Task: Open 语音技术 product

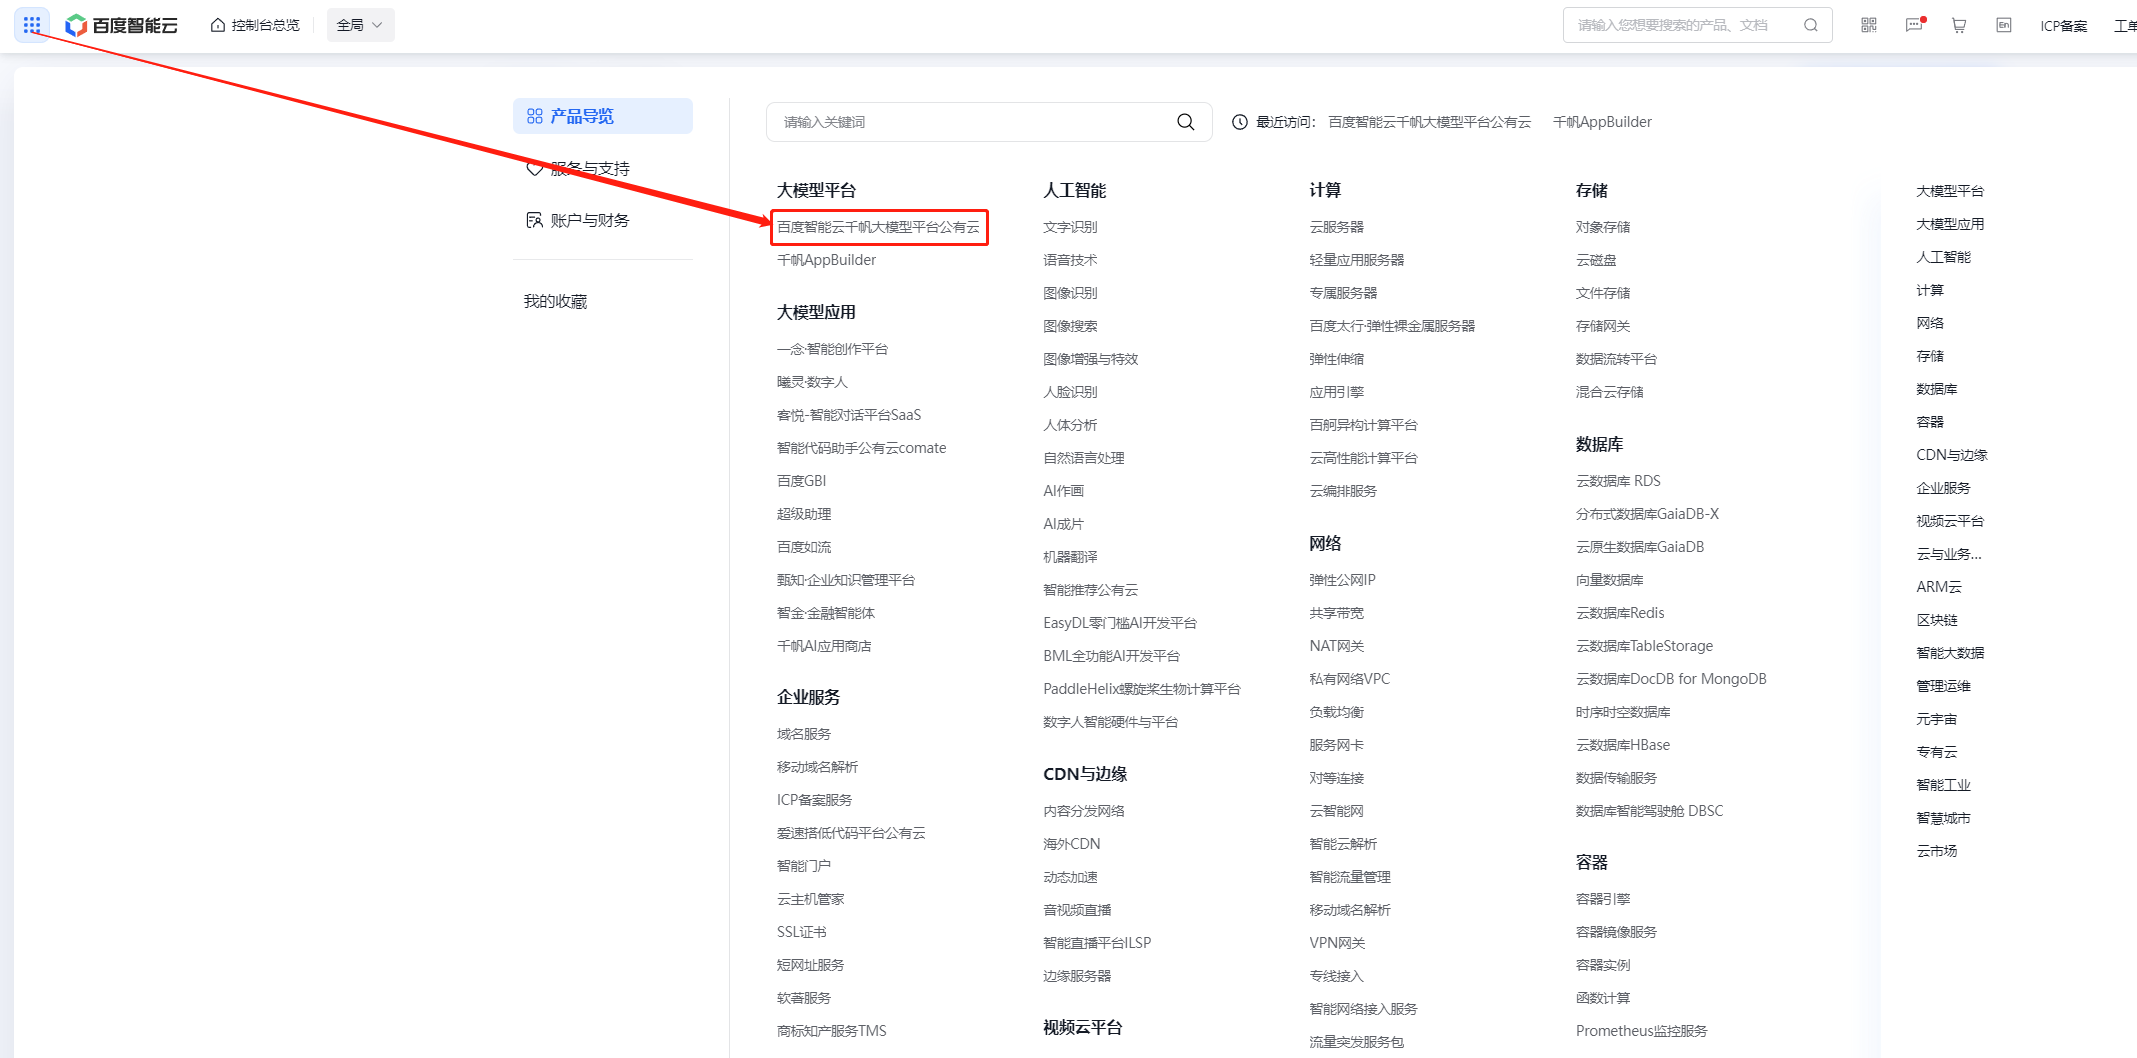Action: click(1070, 260)
